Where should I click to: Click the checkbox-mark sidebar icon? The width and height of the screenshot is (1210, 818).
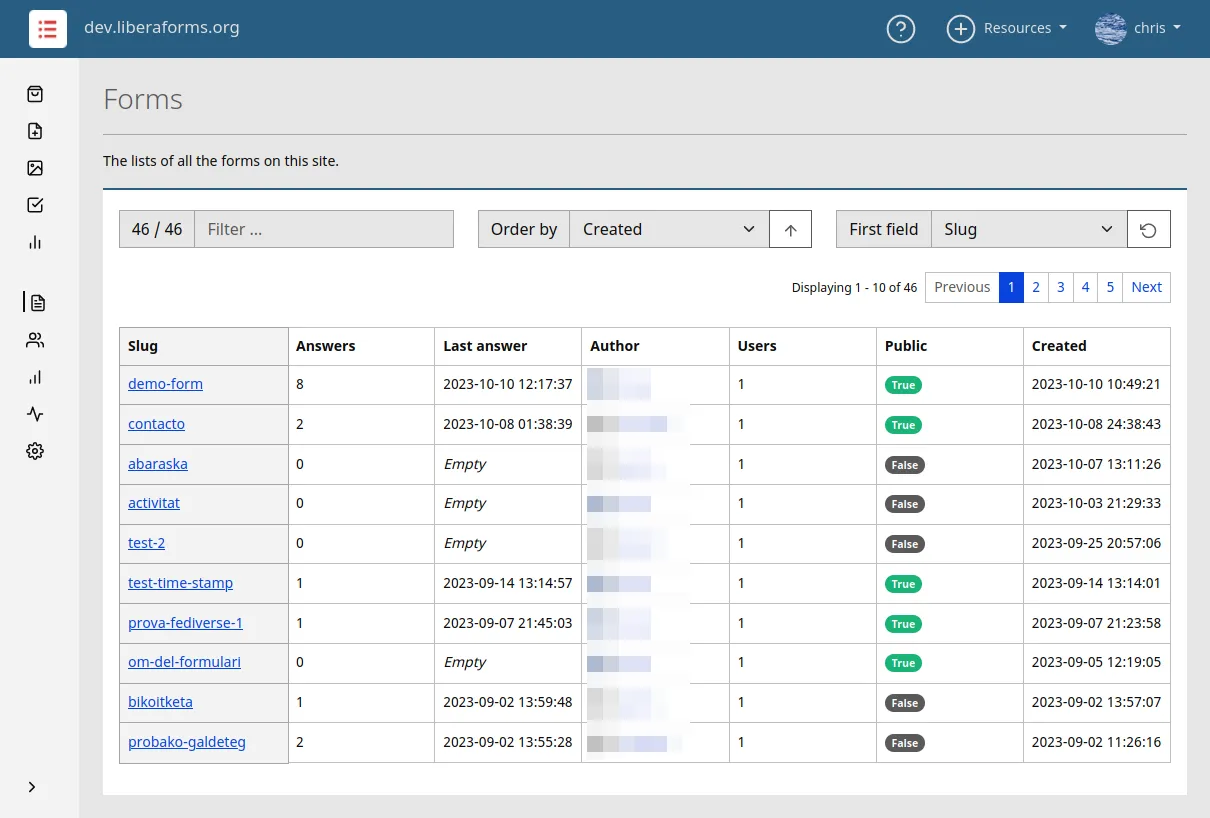point(35,205)
